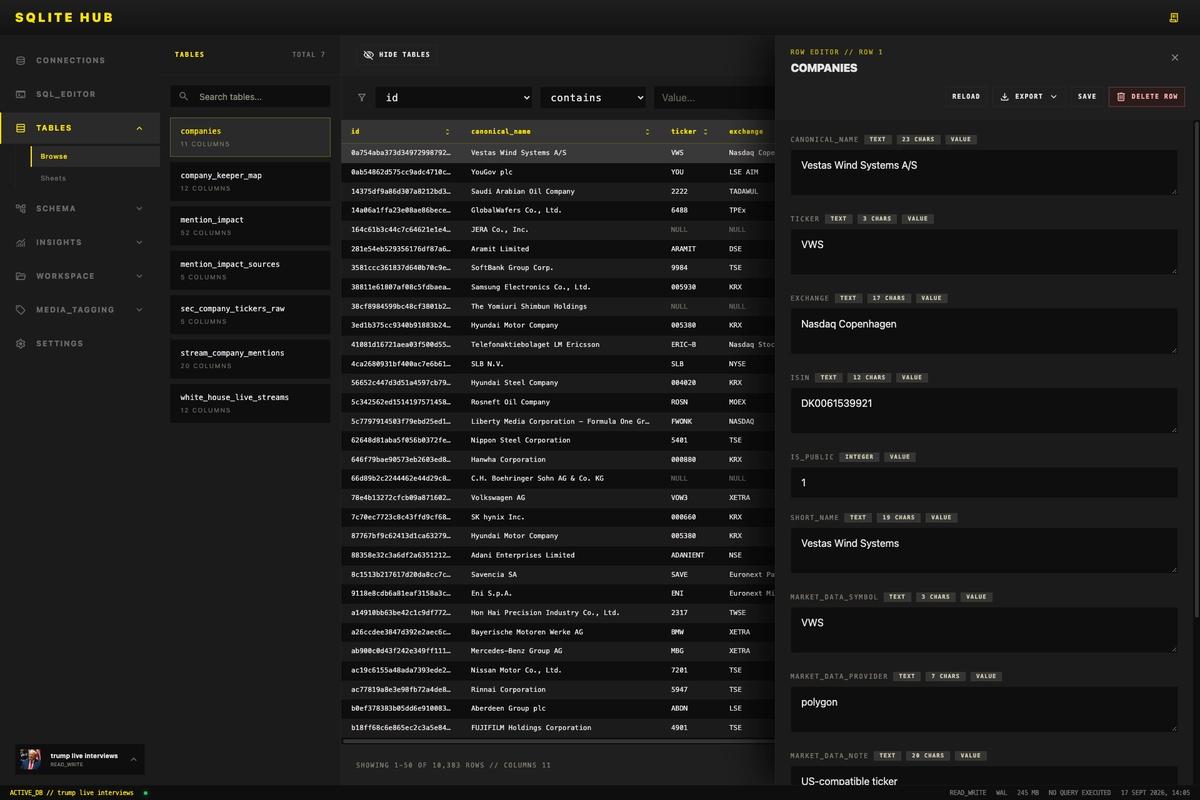Image resolution: width=1200 pixels, height=800 pixels.
Task: Open the Insights chart icon
Action: click(x=21, y=242)
